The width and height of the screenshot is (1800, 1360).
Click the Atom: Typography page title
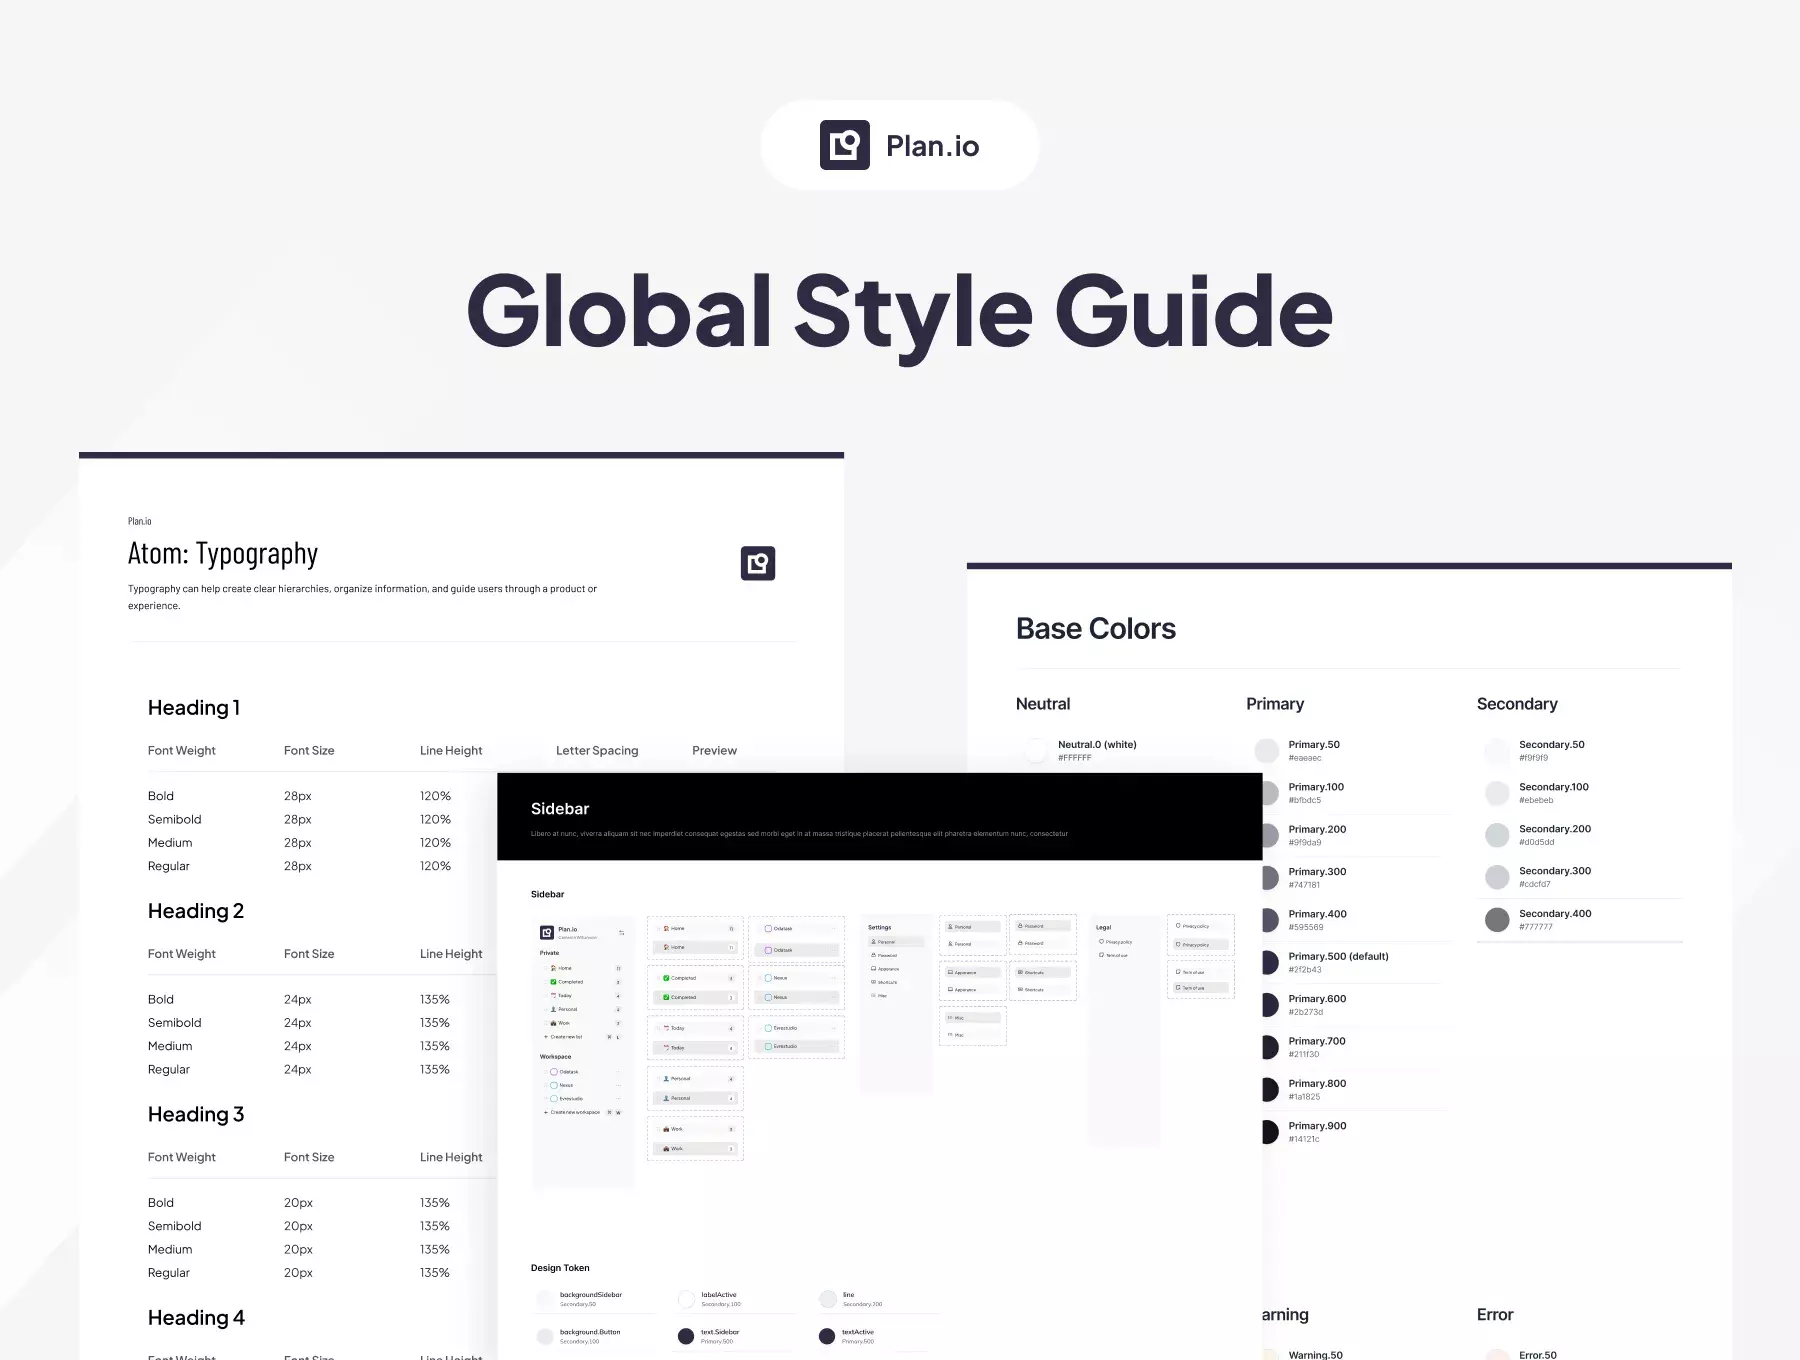(223, 554)
